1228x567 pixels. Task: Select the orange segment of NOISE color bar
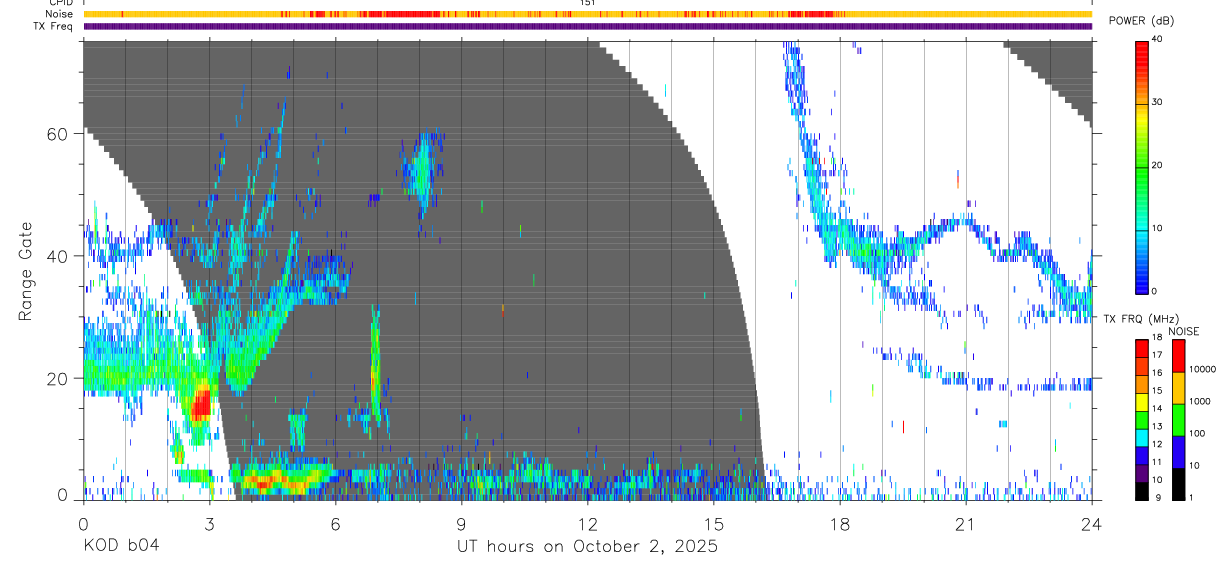pos(1178,387)
